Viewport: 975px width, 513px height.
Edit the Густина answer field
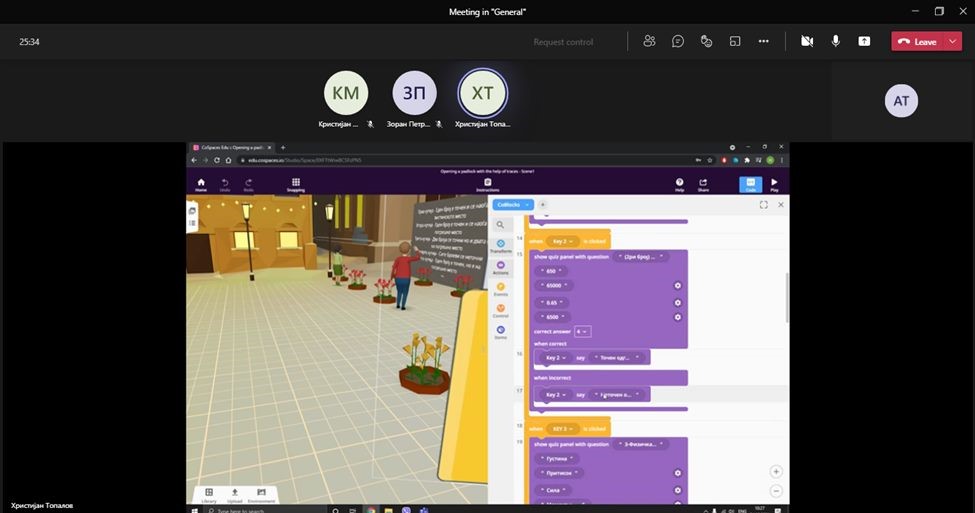coord(557,458)
